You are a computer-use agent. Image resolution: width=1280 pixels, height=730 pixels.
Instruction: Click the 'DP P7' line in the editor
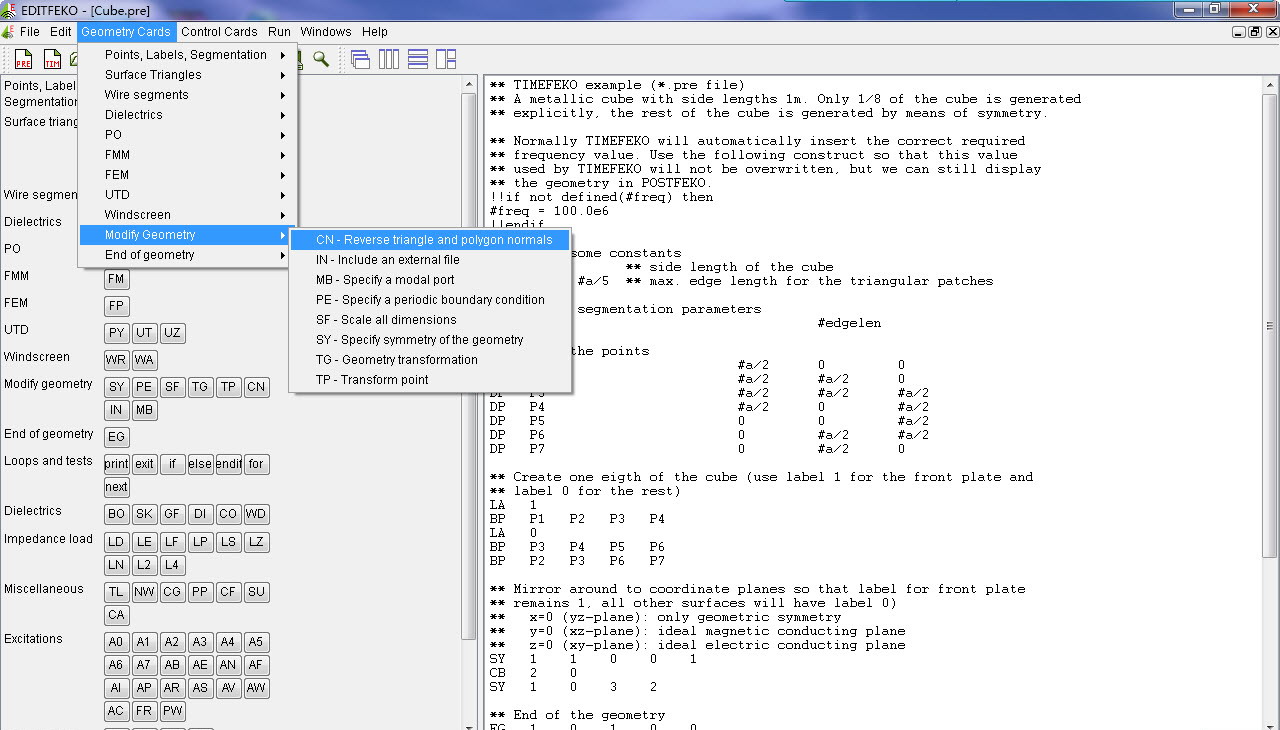(x=697, y=449)
